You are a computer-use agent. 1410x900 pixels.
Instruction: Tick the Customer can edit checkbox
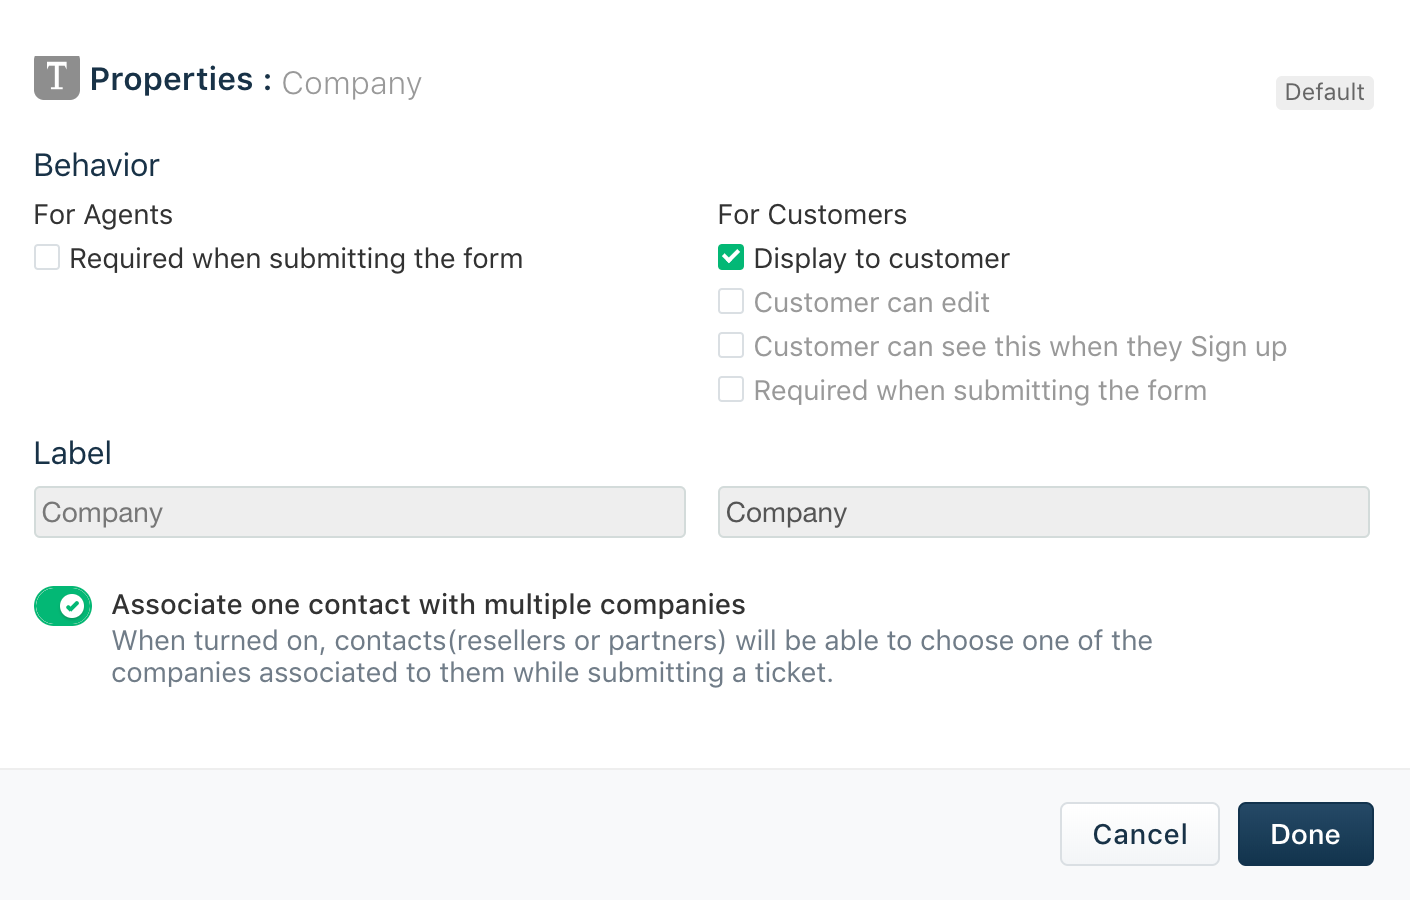[x=731, y=302]
